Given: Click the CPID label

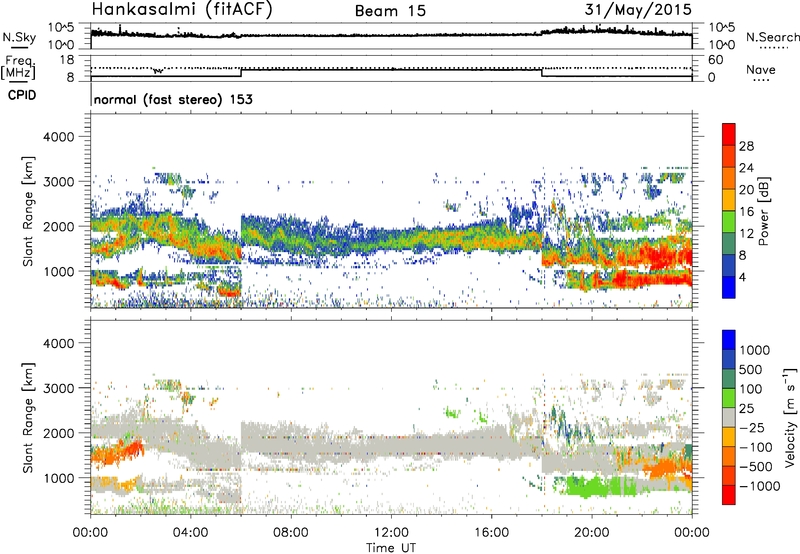Looking at the screenshot, I should [x=22, y=95].
